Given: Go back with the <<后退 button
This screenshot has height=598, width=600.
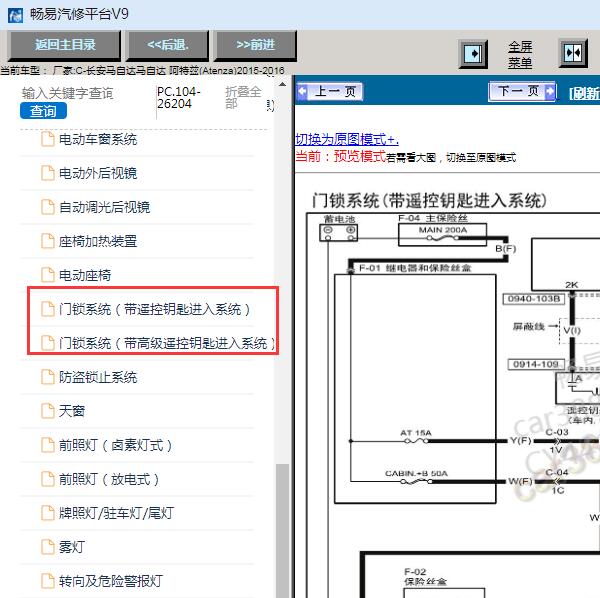Looking at the screenshot, I should click(x=168, y=45).
